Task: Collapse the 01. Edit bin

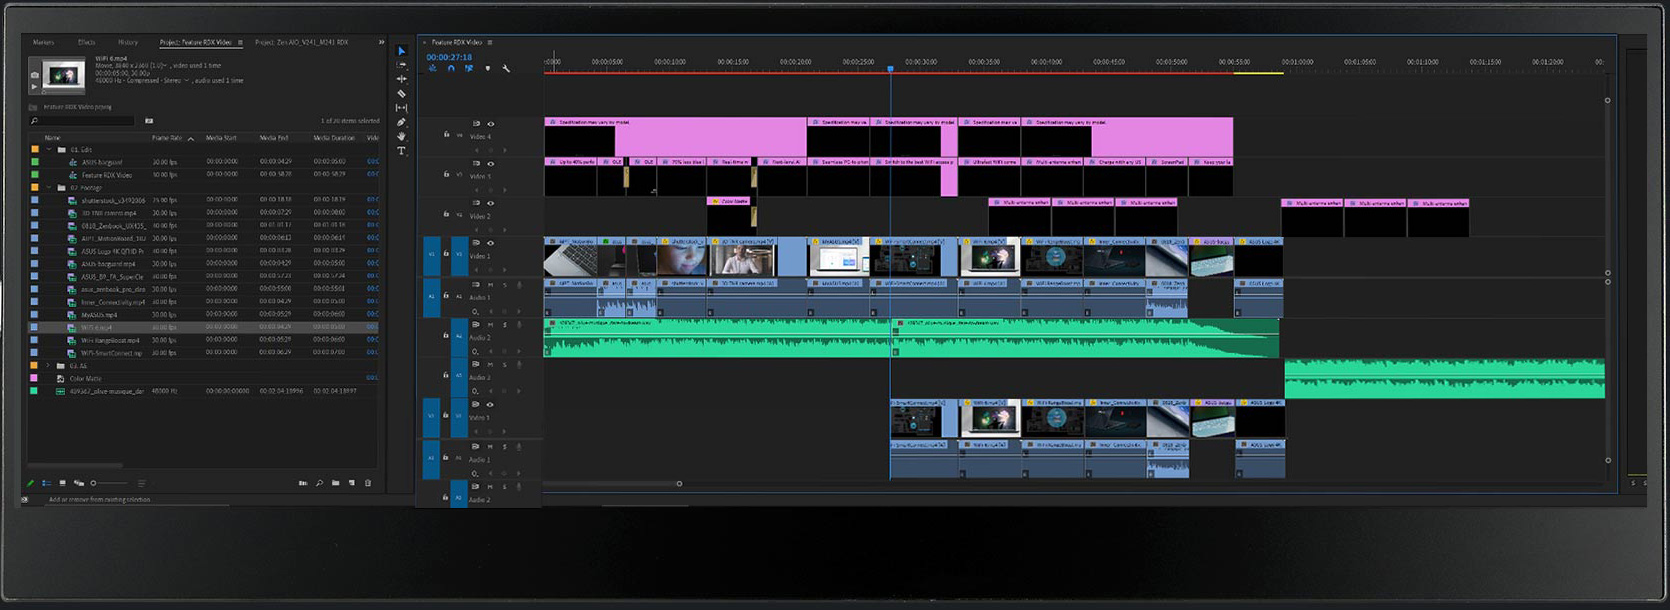Action: 48,149
